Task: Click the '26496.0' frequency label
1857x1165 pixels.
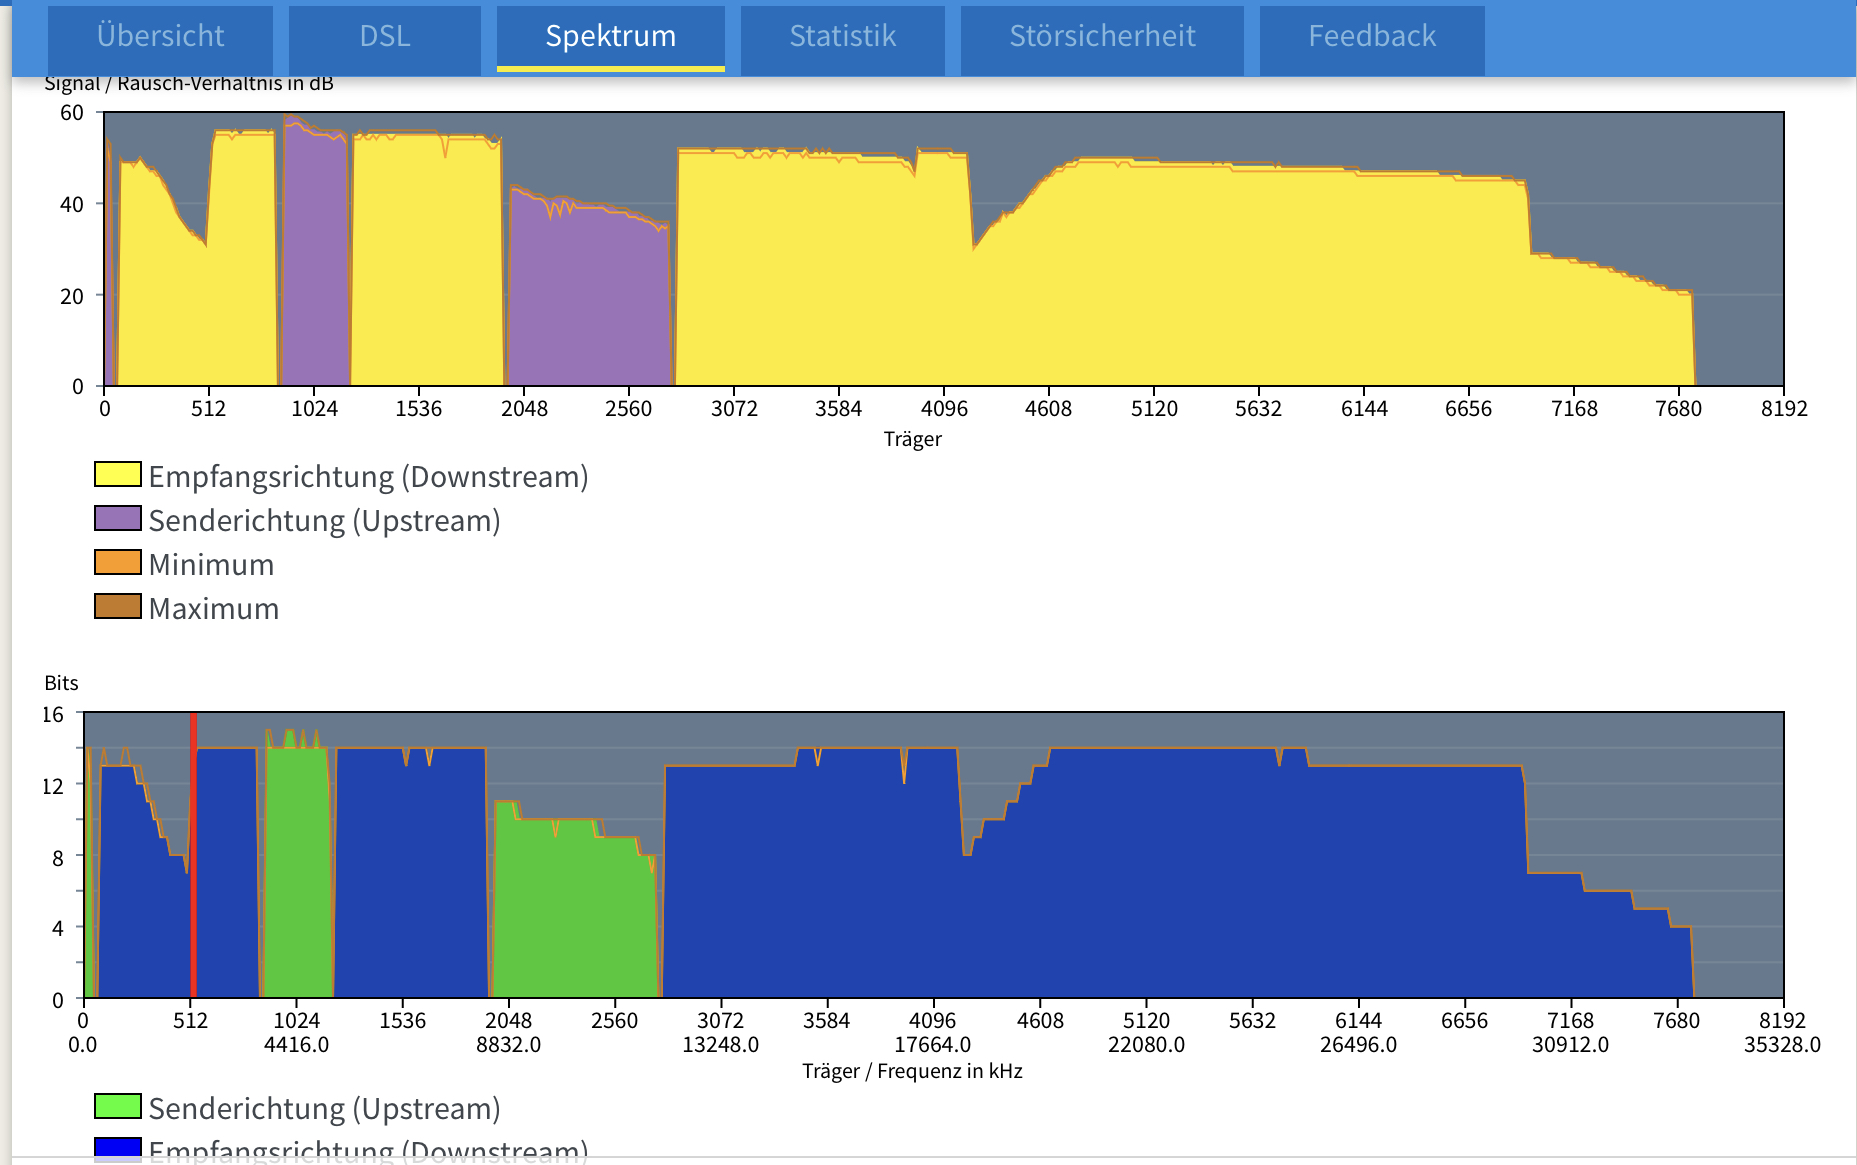Action: coord(1358,1045)
